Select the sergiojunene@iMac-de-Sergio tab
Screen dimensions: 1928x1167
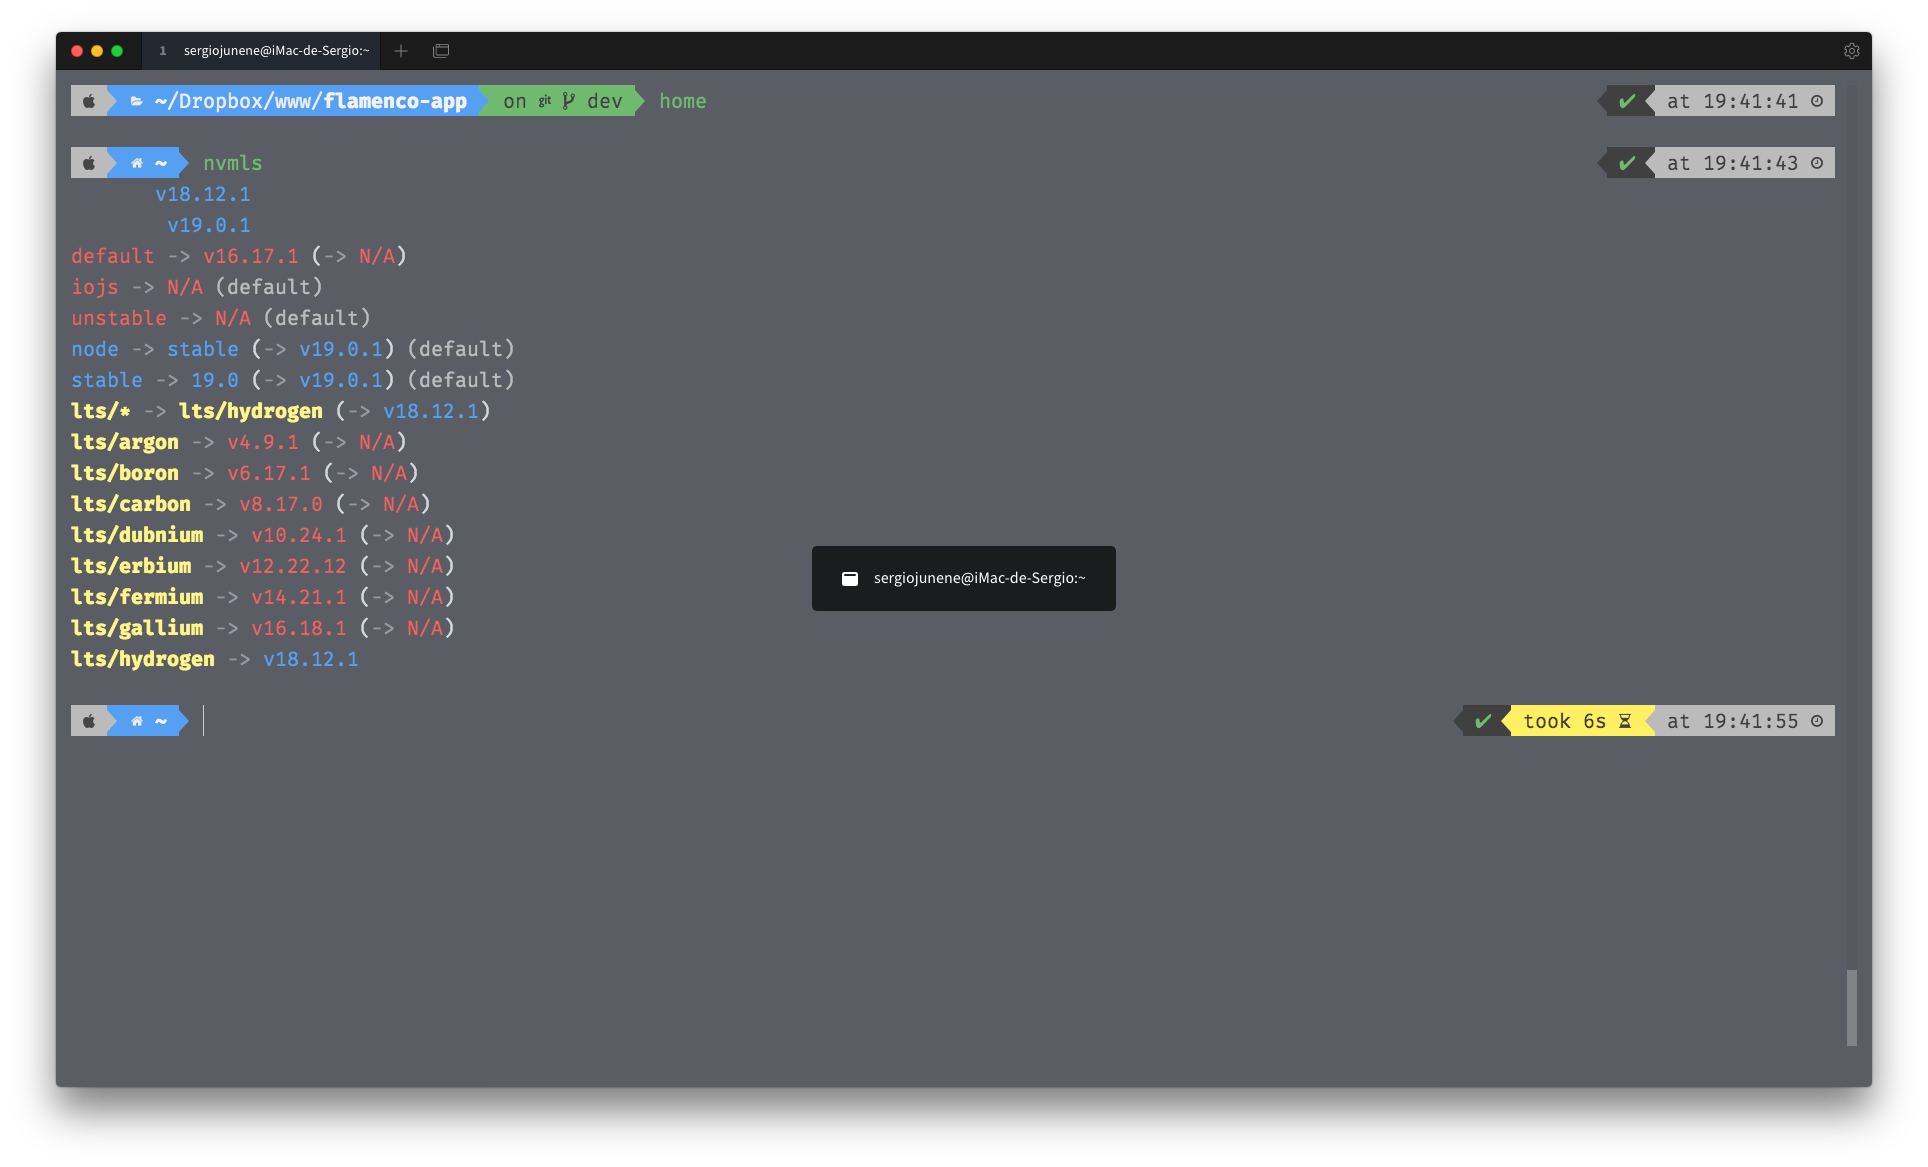pos(262,51)
